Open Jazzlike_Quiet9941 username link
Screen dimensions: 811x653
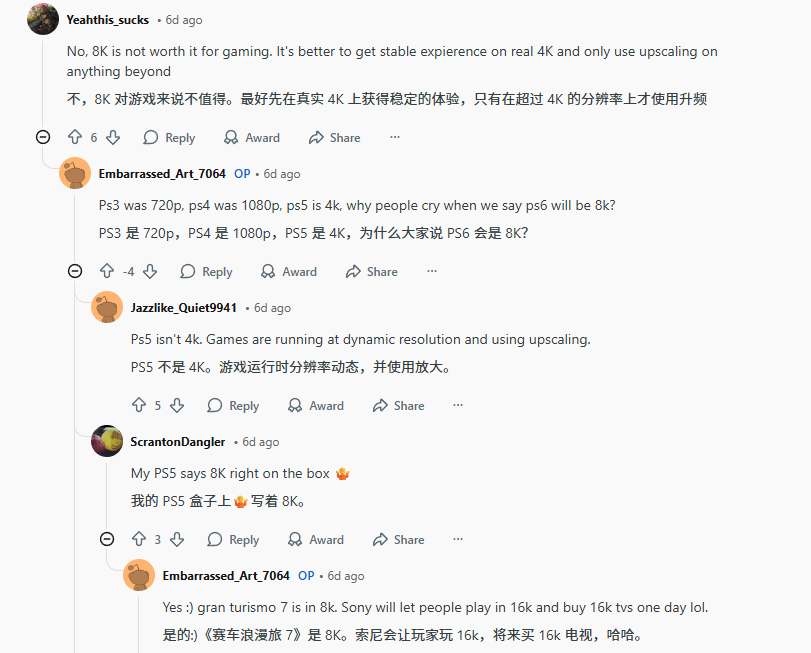tap(184, 308)
